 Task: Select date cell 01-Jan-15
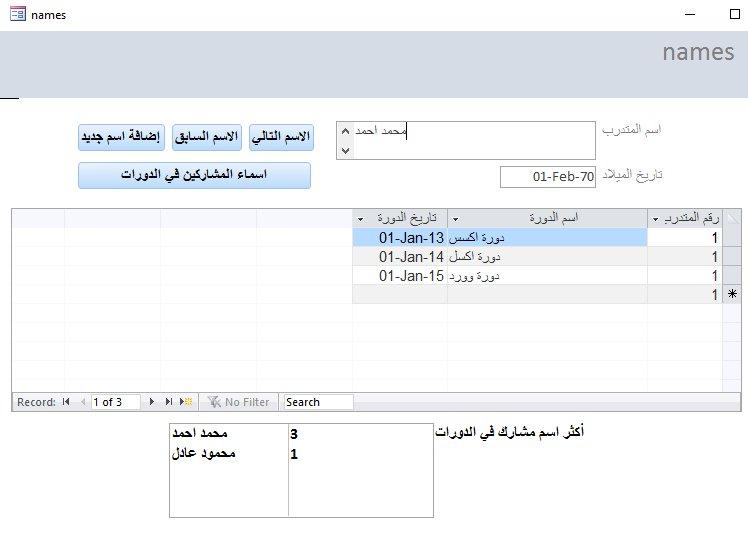pos(400,276)
